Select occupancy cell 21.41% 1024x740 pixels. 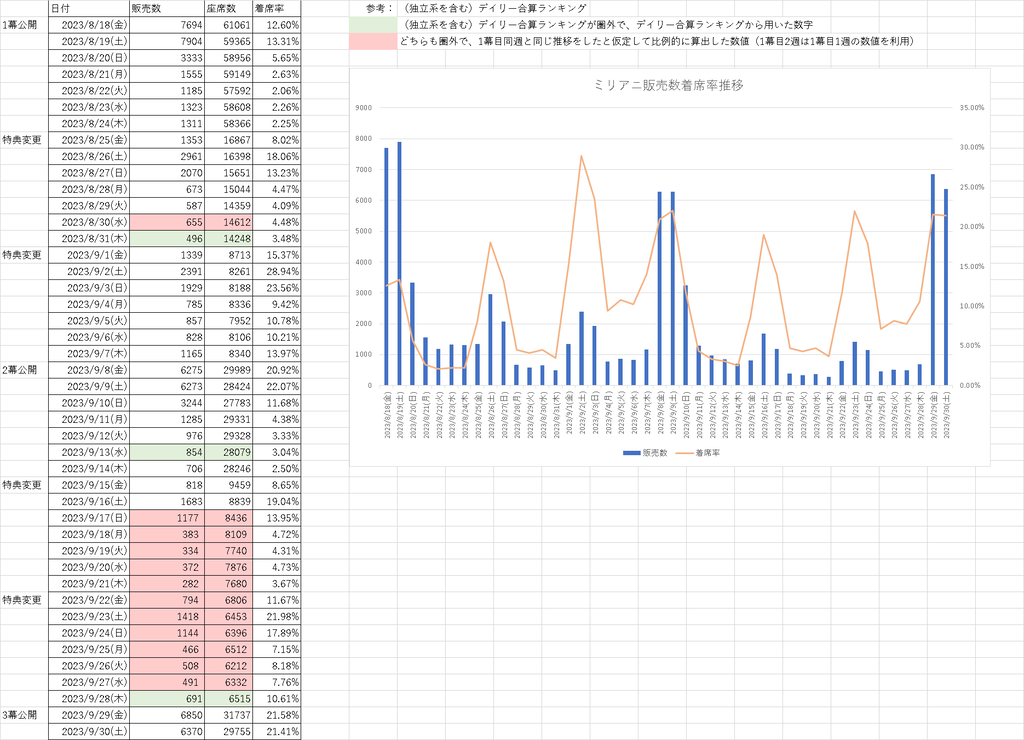[x=276, y=732]
